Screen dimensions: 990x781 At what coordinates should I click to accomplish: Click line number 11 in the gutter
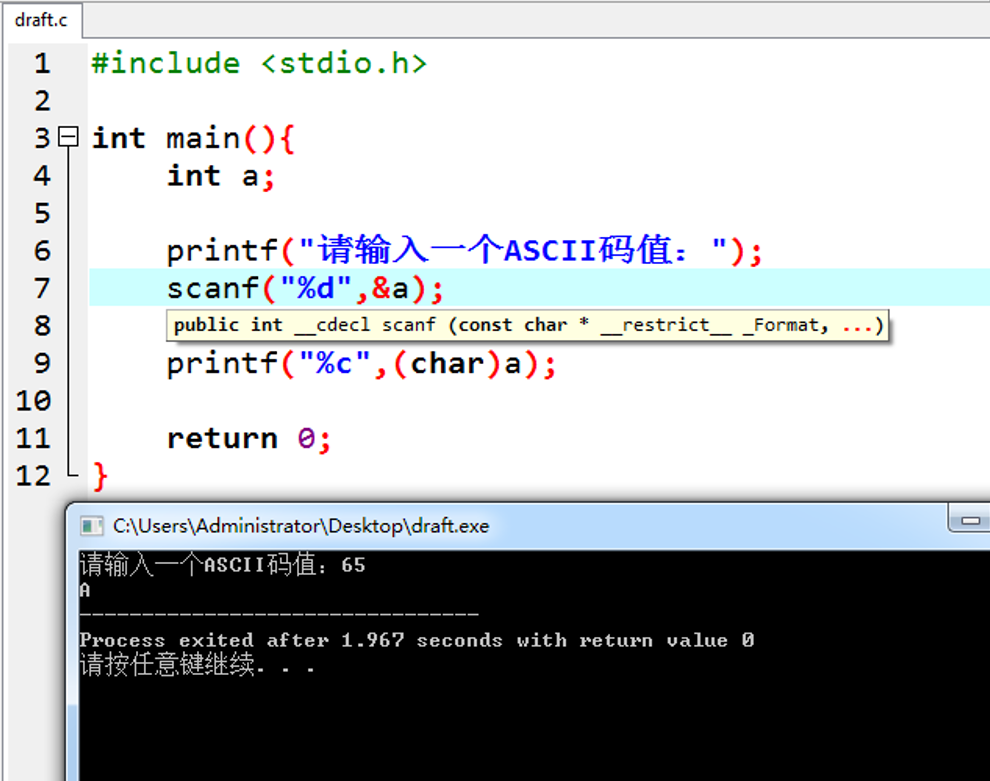[33, 439]
